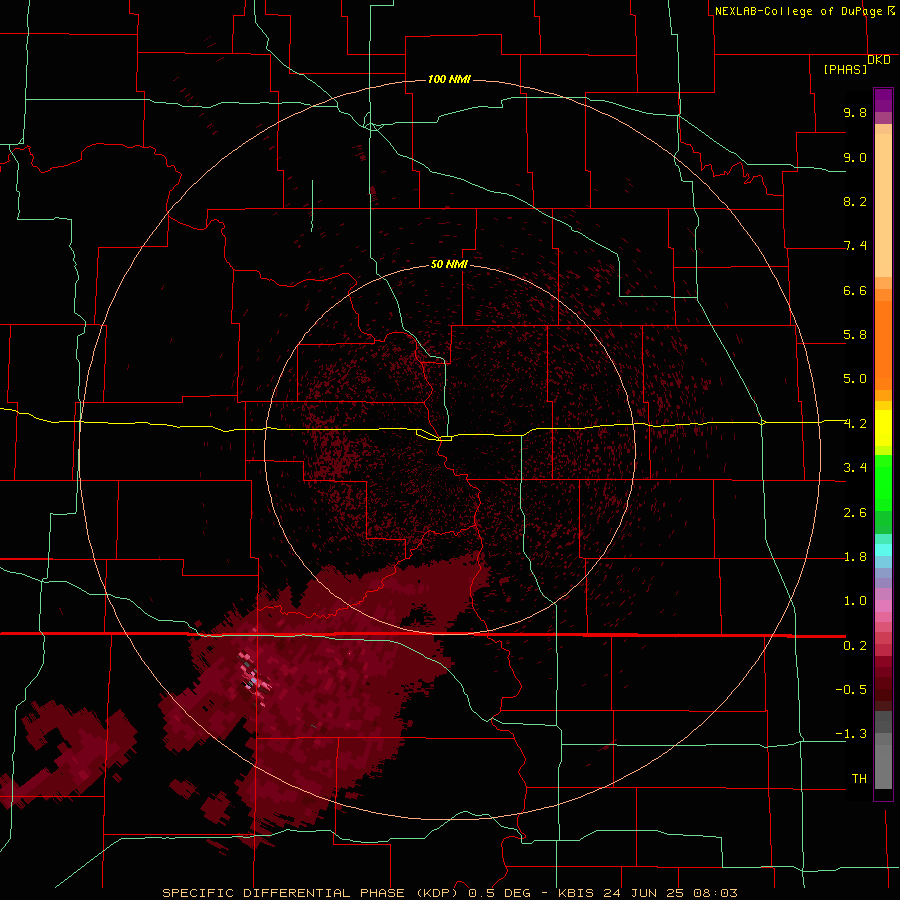The height and width of the screenshot is (900, 900).
Task: Click the 5.8 color scale label
Action: pyautogui.click(x=855, y=335)
